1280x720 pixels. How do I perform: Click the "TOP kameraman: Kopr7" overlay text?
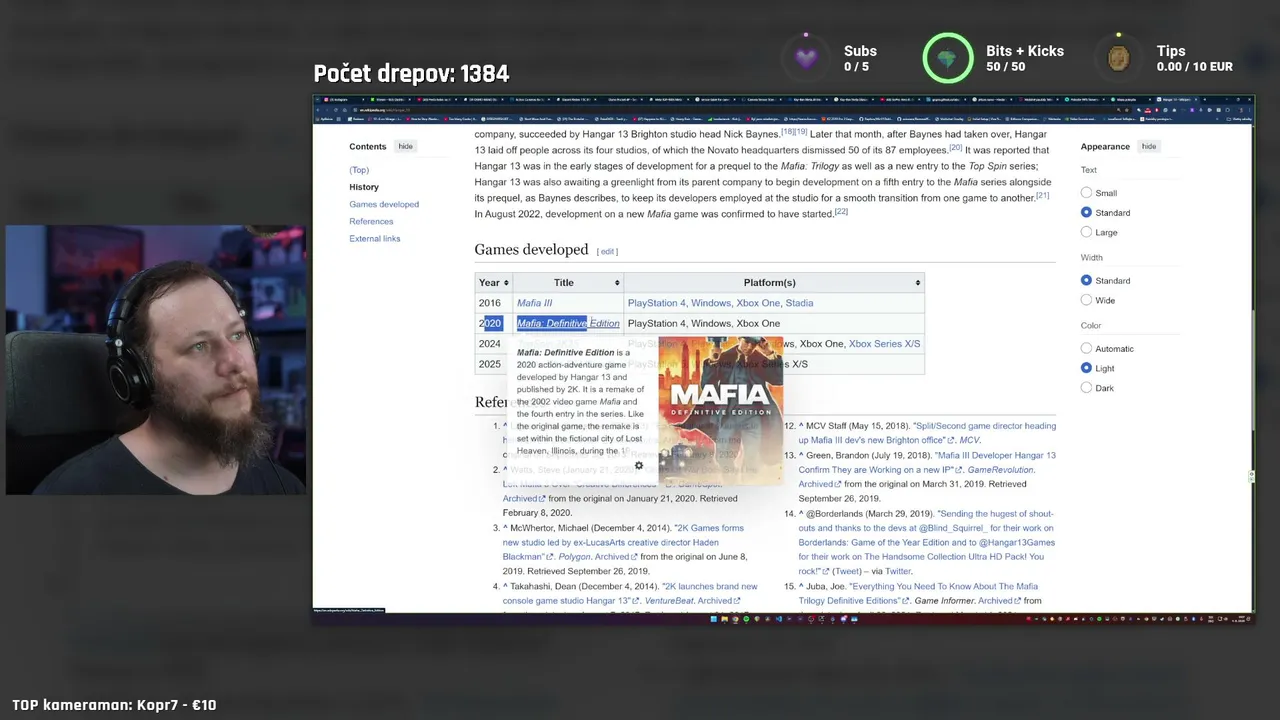114,705
